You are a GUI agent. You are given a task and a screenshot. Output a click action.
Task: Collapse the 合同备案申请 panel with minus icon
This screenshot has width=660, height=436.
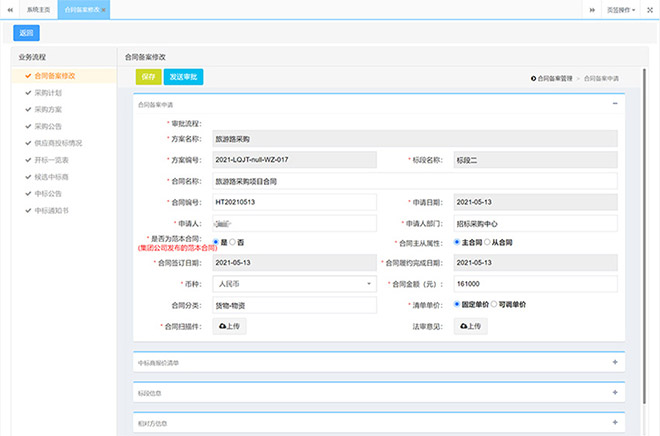(615, 103)
